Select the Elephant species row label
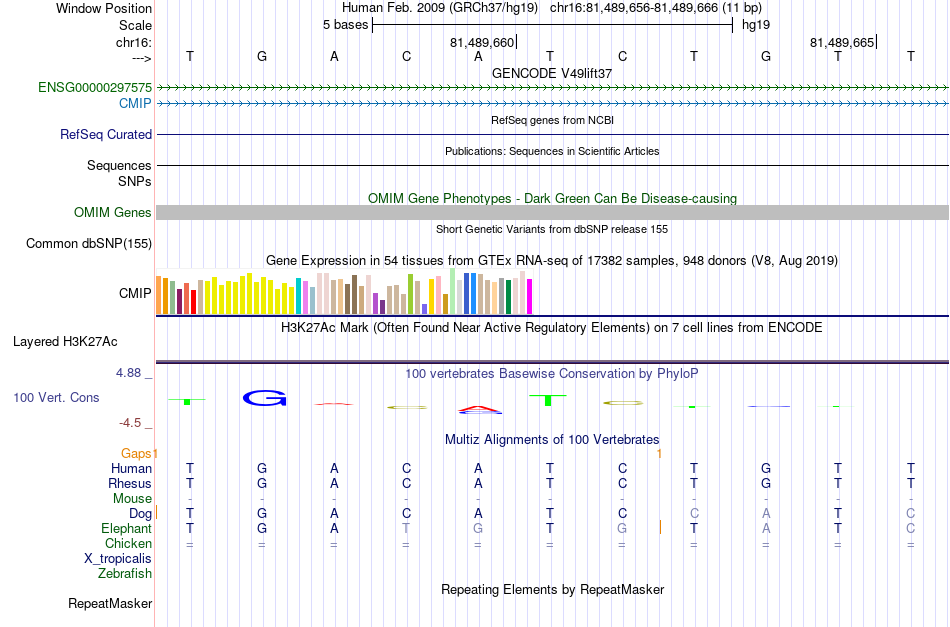This screenshot has height=627, width=950. [127, 528]
